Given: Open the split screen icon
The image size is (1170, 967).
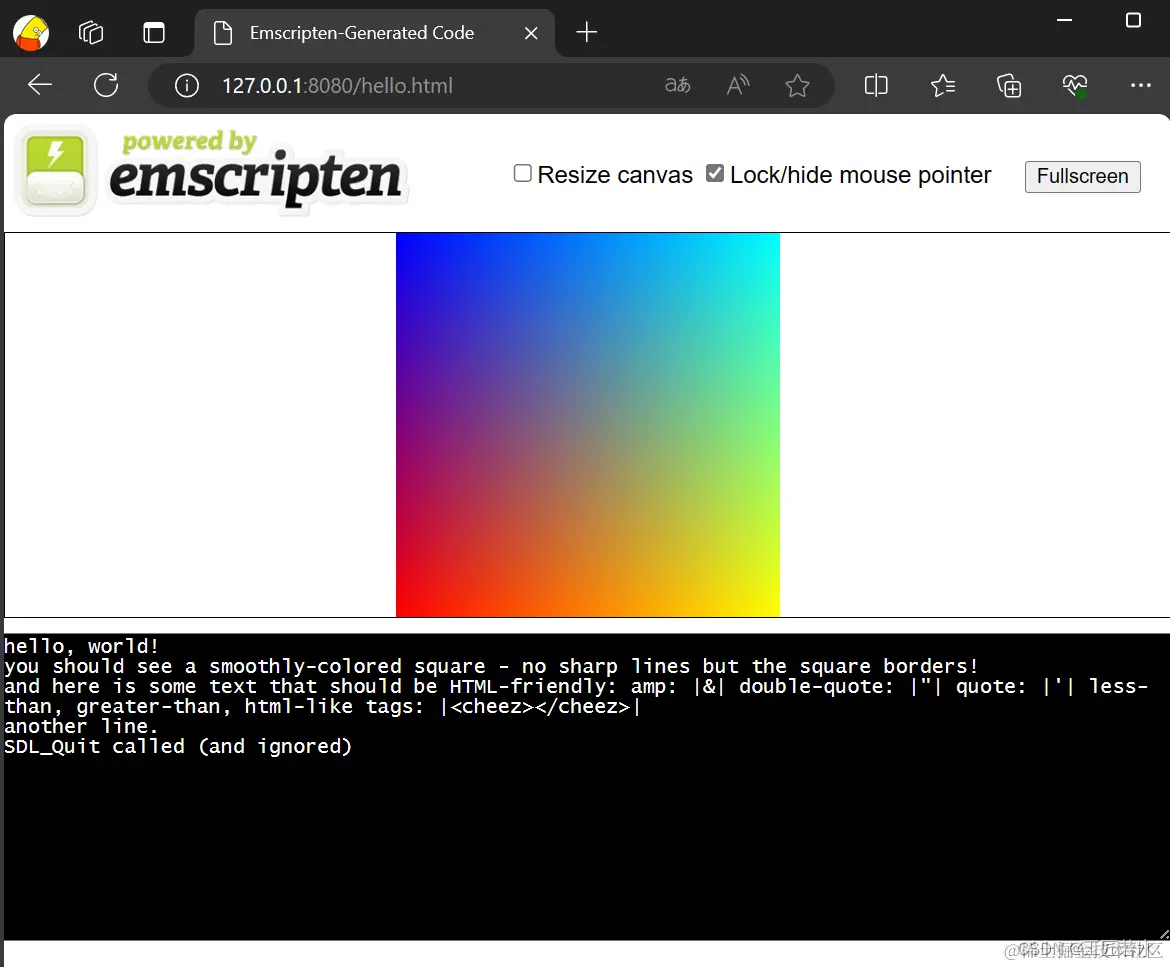Looking at the screenshot, I should [876, 86].
